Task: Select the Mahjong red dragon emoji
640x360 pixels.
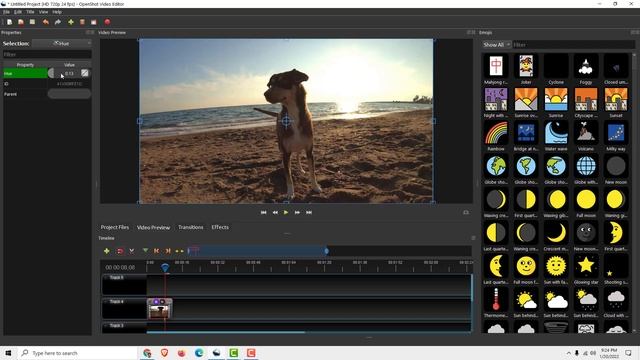Action: point(496,66)
